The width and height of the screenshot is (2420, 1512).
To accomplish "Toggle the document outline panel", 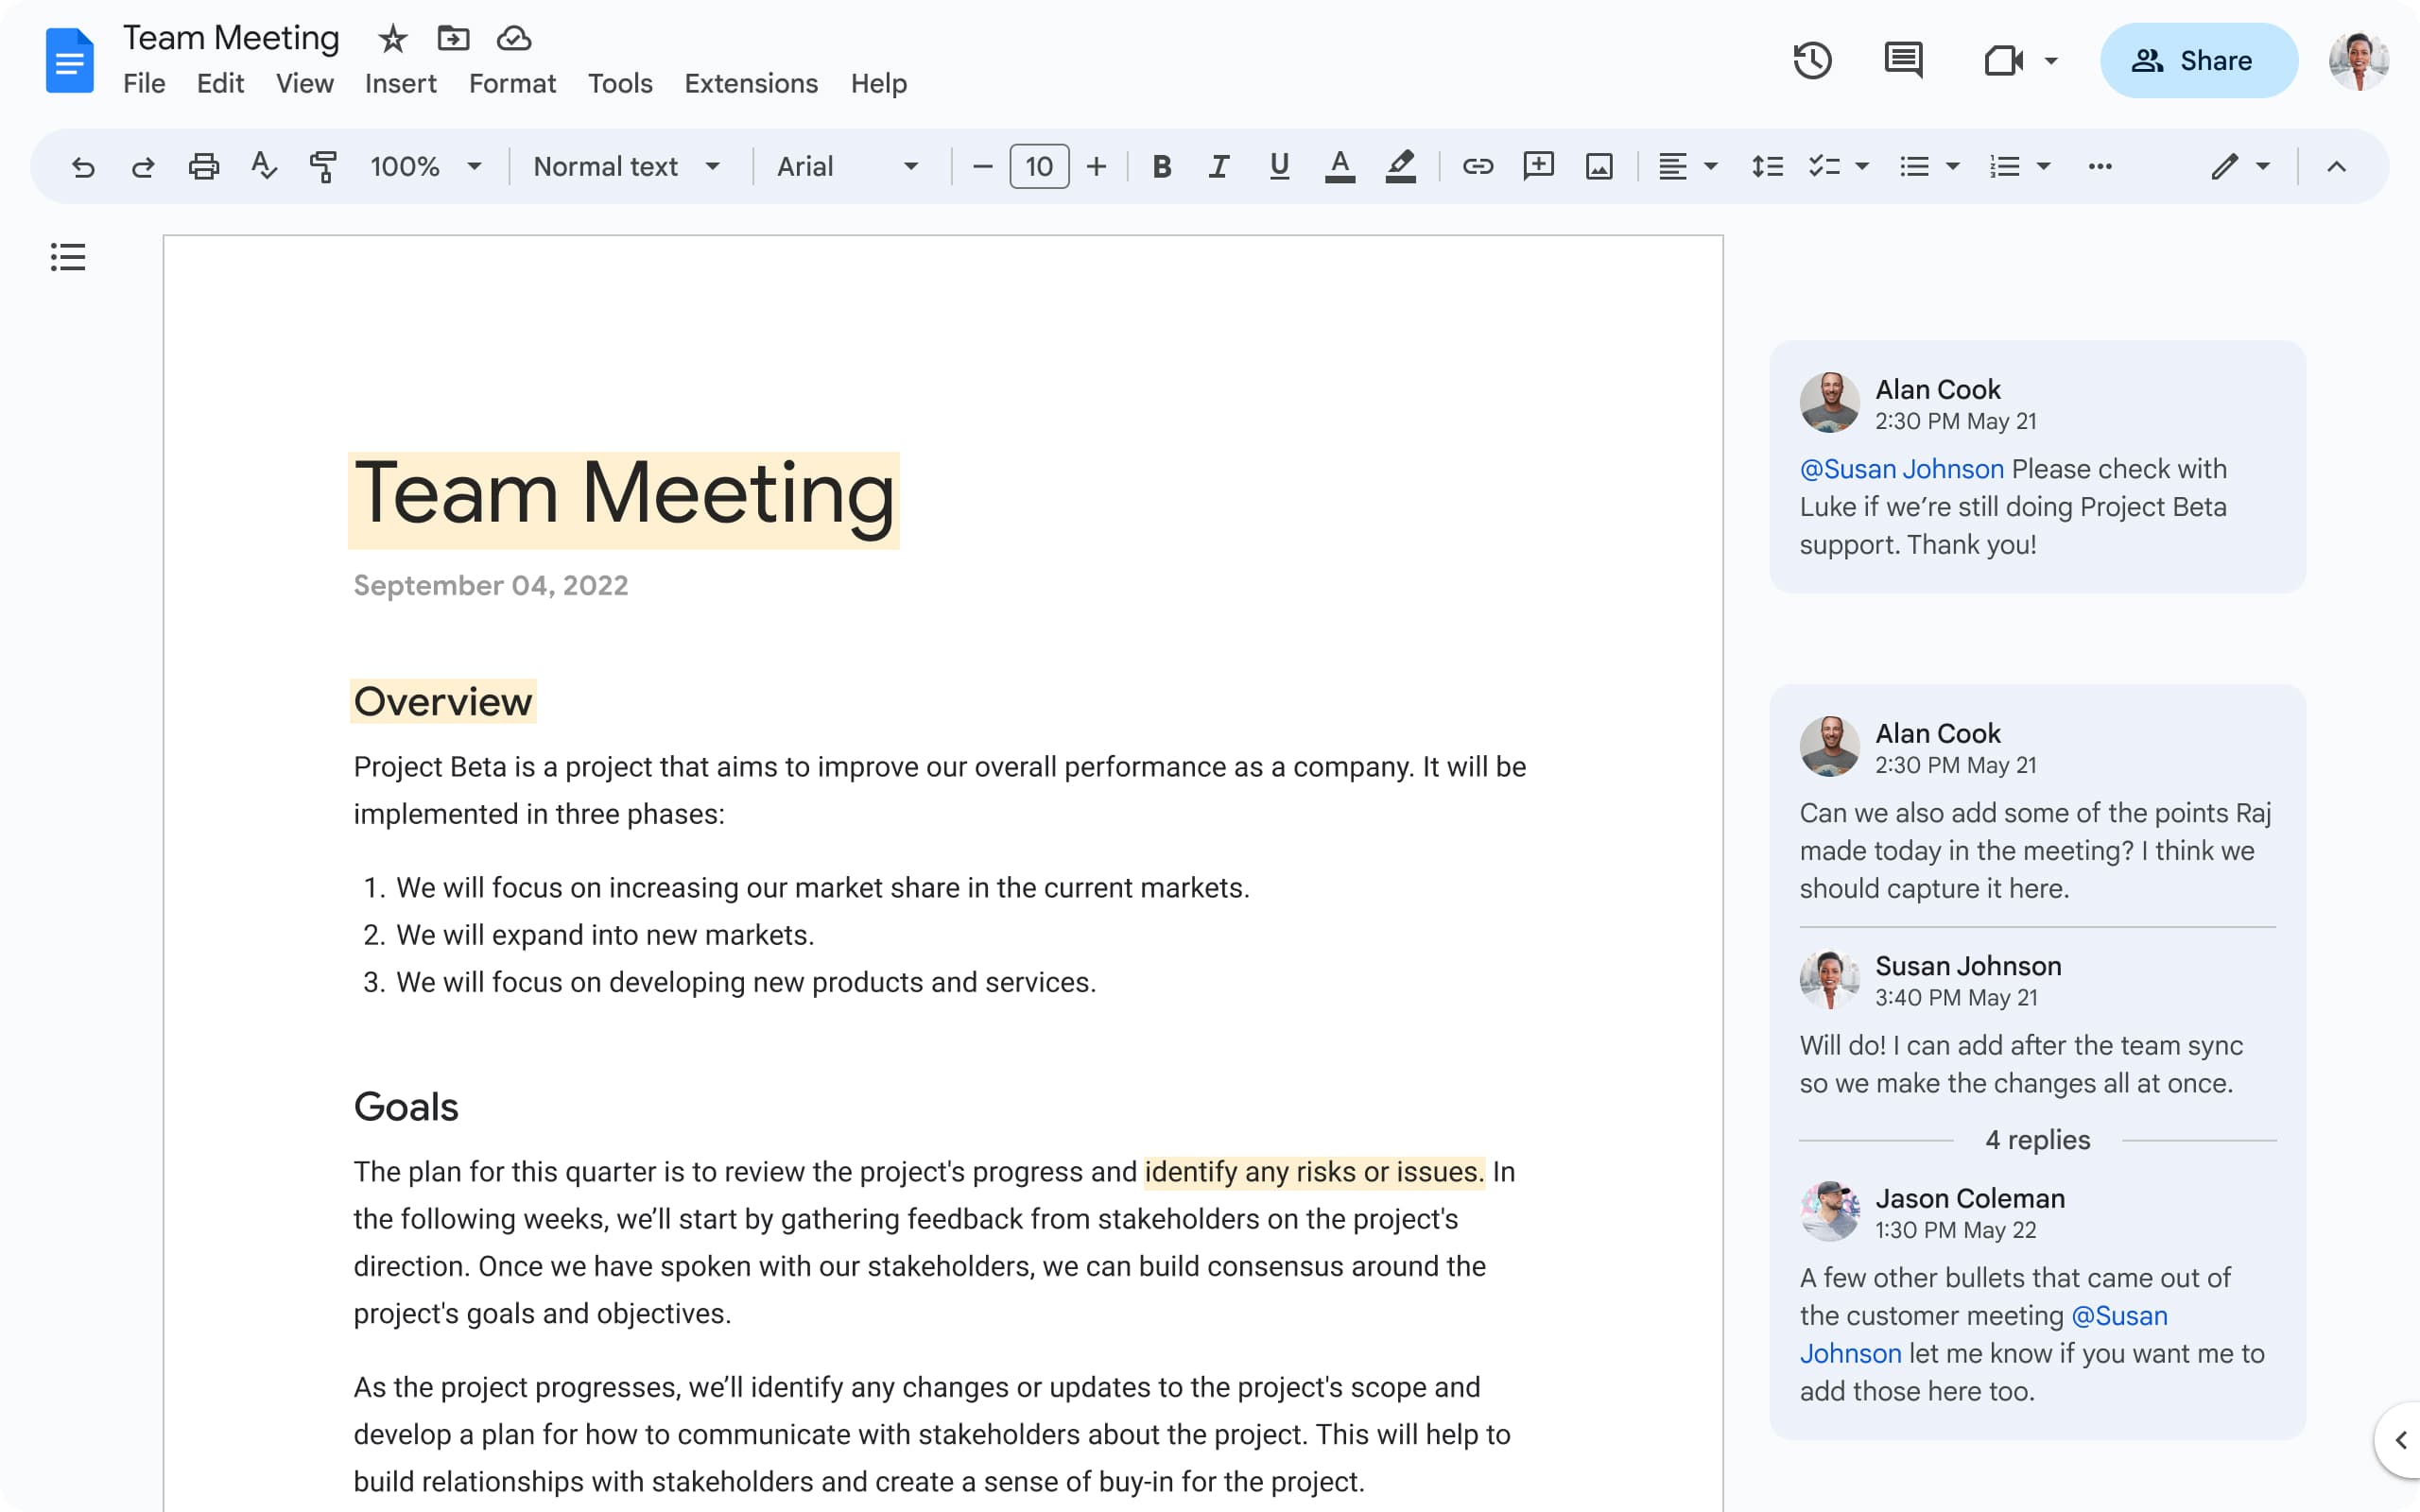I will (68, 258).
